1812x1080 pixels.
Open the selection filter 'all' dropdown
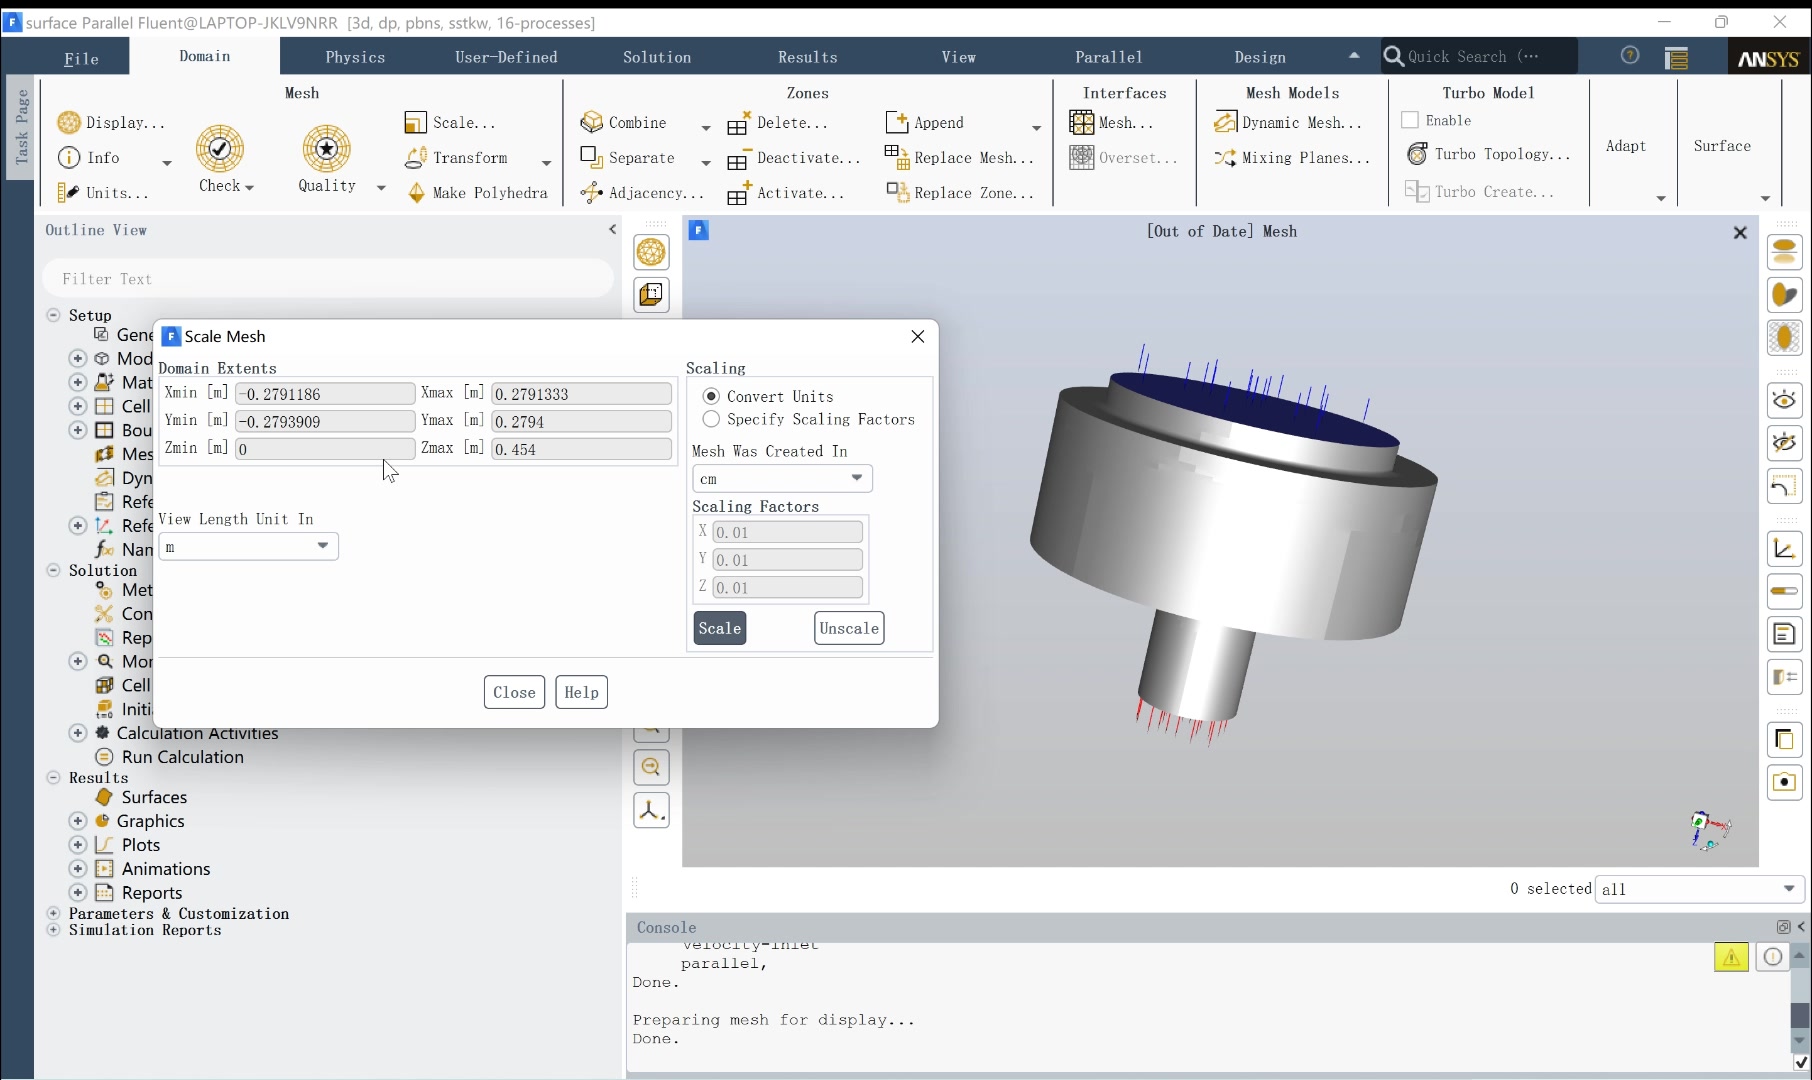(1700, 889)
